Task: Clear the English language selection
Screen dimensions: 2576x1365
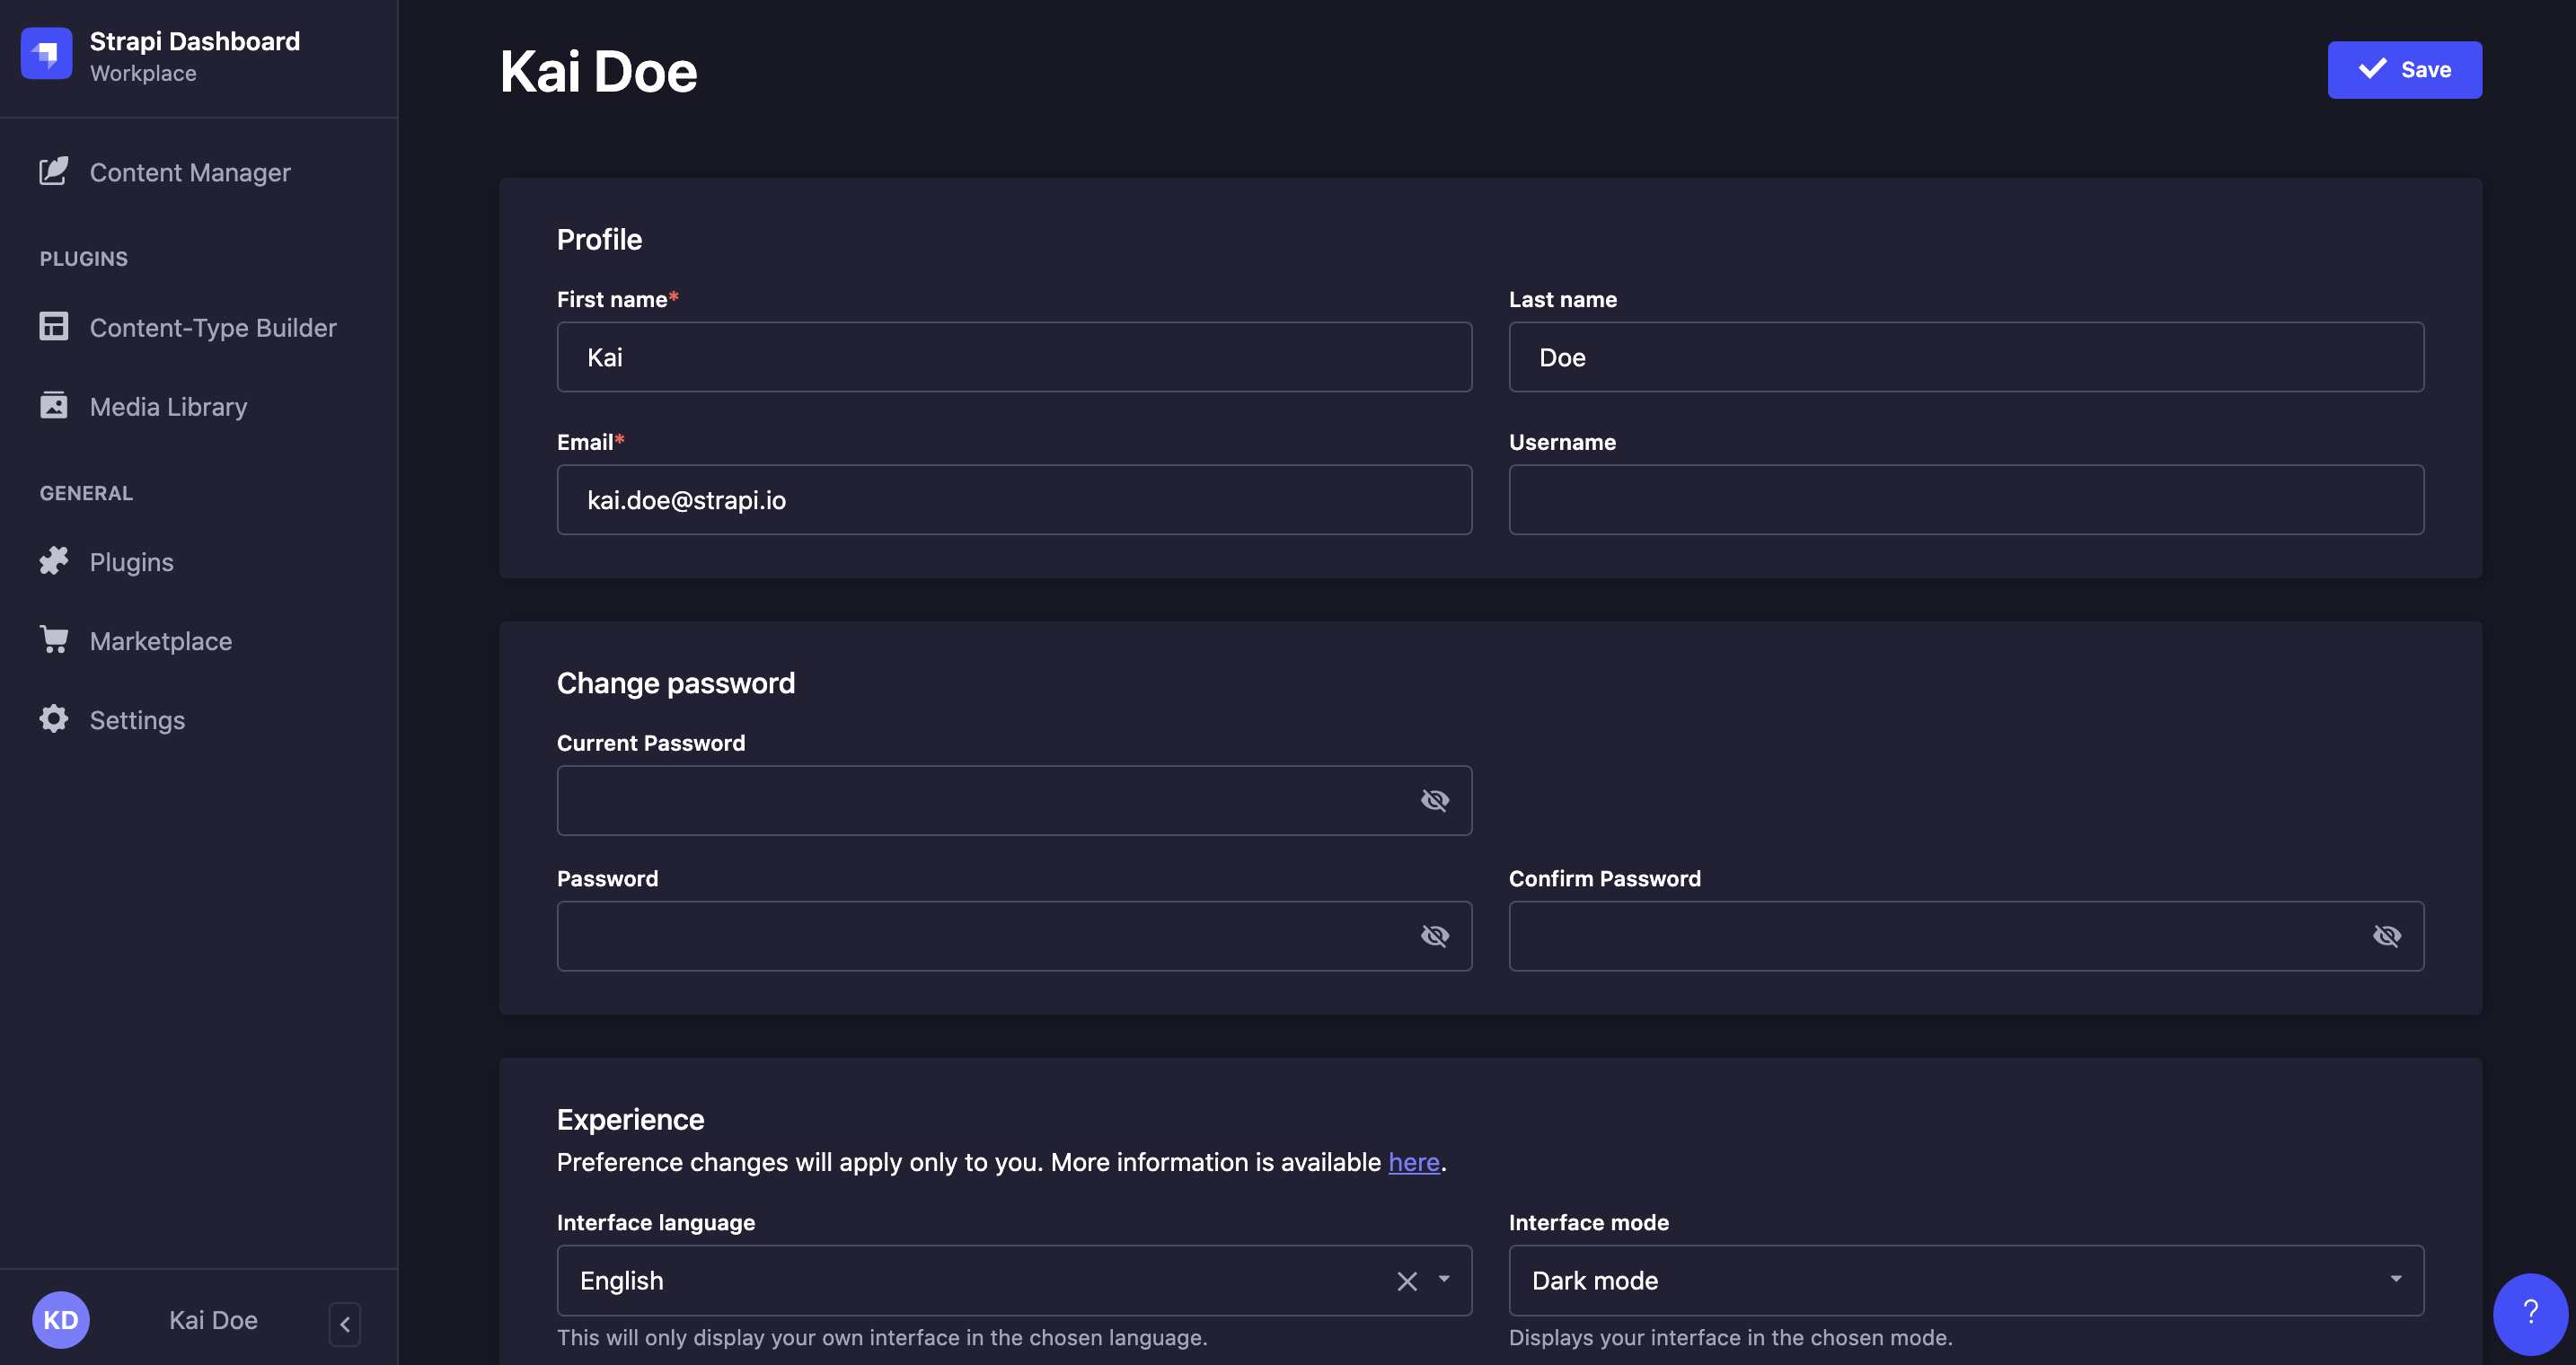Action: 1406,1281
